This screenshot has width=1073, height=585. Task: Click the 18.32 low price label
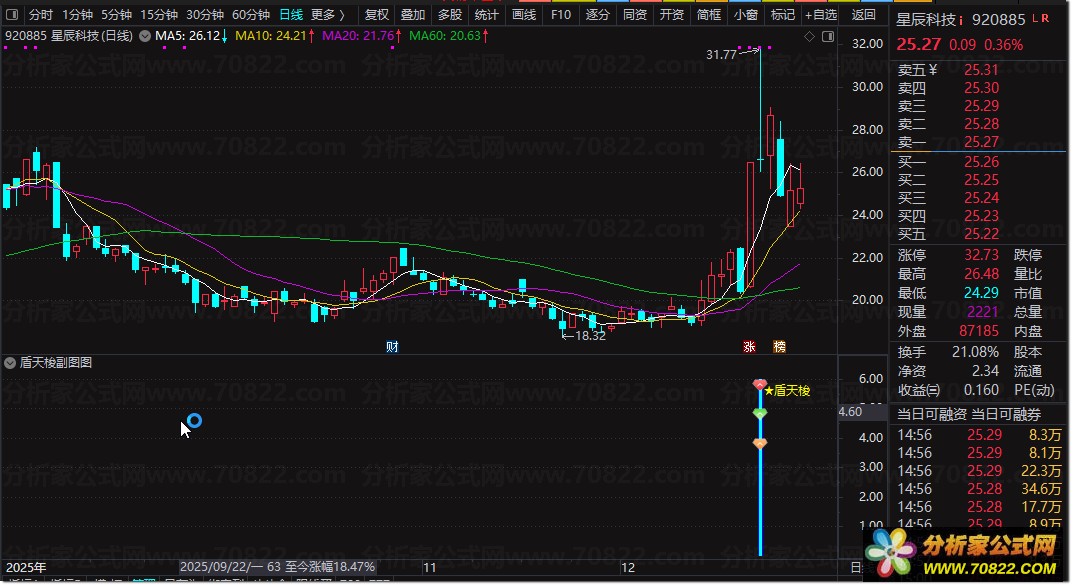(591, 336)
